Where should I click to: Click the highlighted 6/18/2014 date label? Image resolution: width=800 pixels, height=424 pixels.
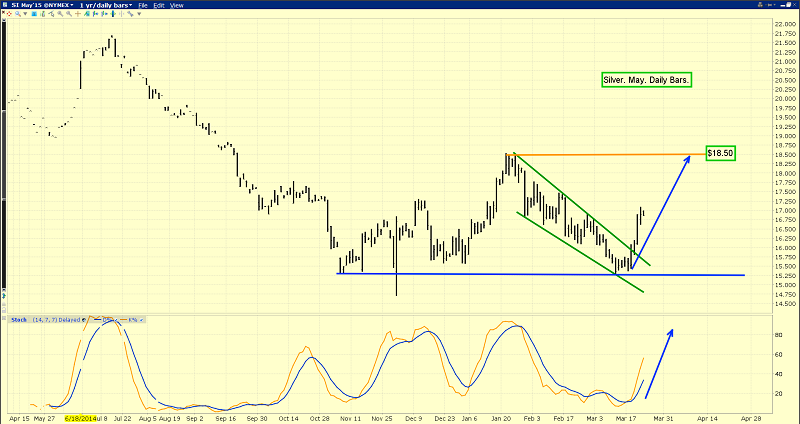(79, 417)
